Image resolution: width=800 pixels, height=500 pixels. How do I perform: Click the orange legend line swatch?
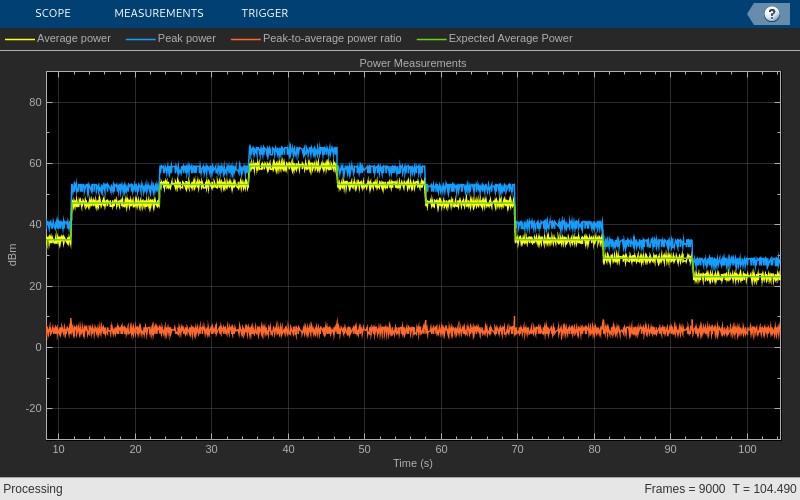point(246,39)
